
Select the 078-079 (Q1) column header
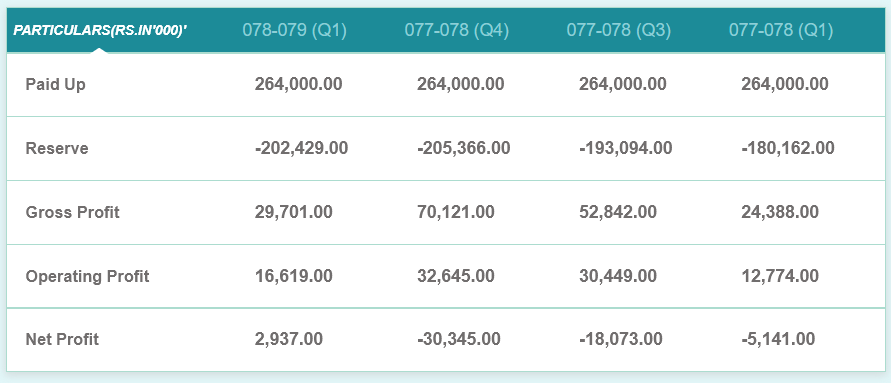tap(294, 30)
